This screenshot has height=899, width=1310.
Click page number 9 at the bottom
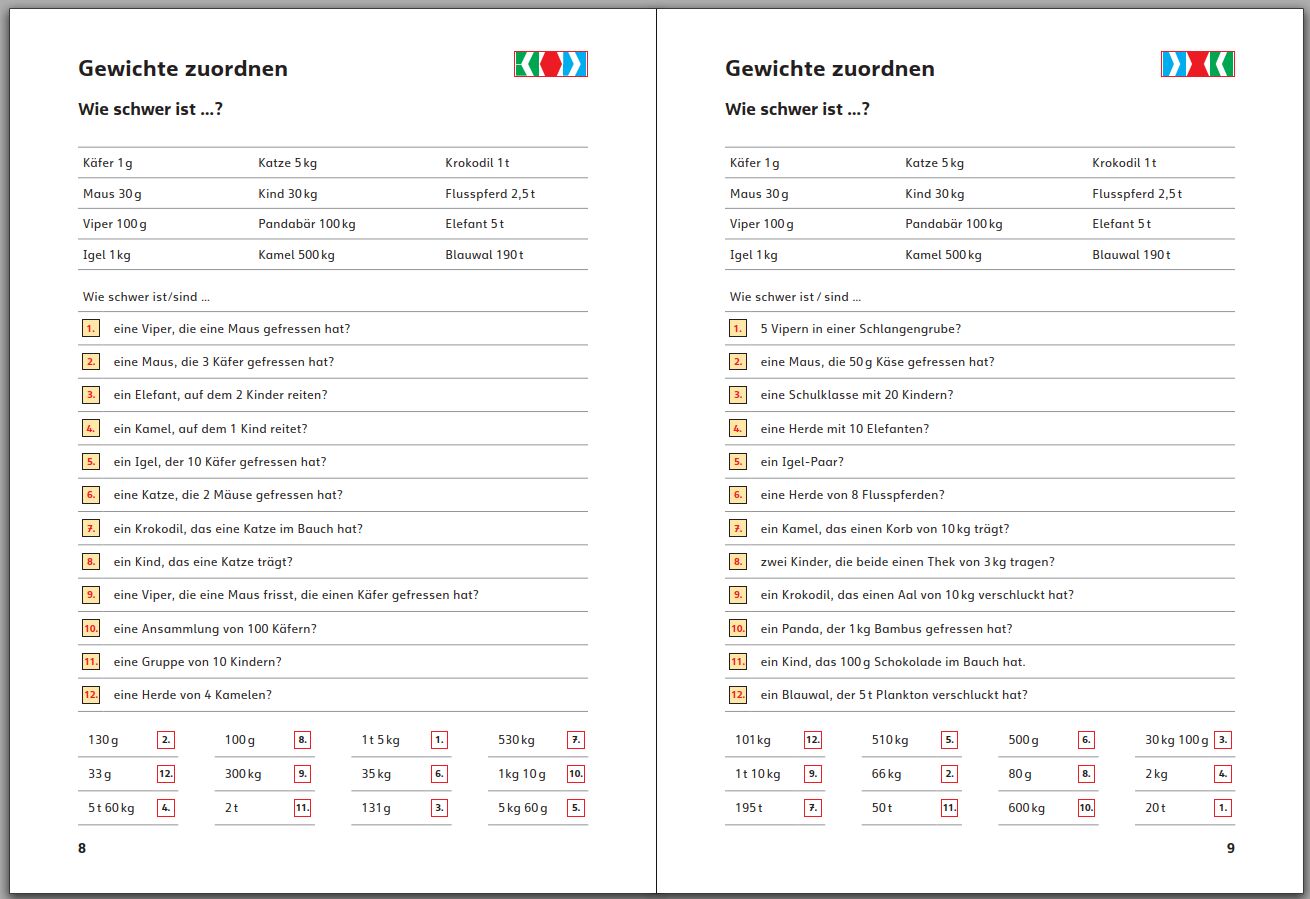pyautogui.click(x=1230, y=848)
